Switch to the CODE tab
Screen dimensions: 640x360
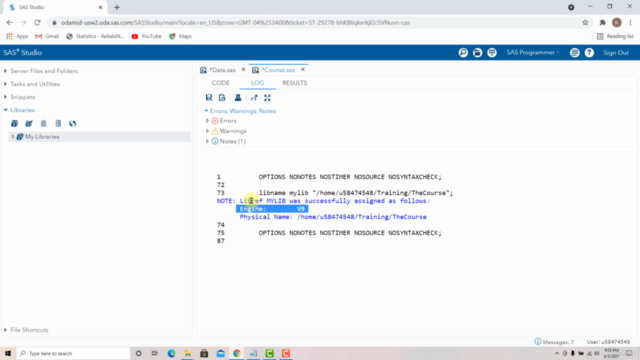[x=221, y=83]
